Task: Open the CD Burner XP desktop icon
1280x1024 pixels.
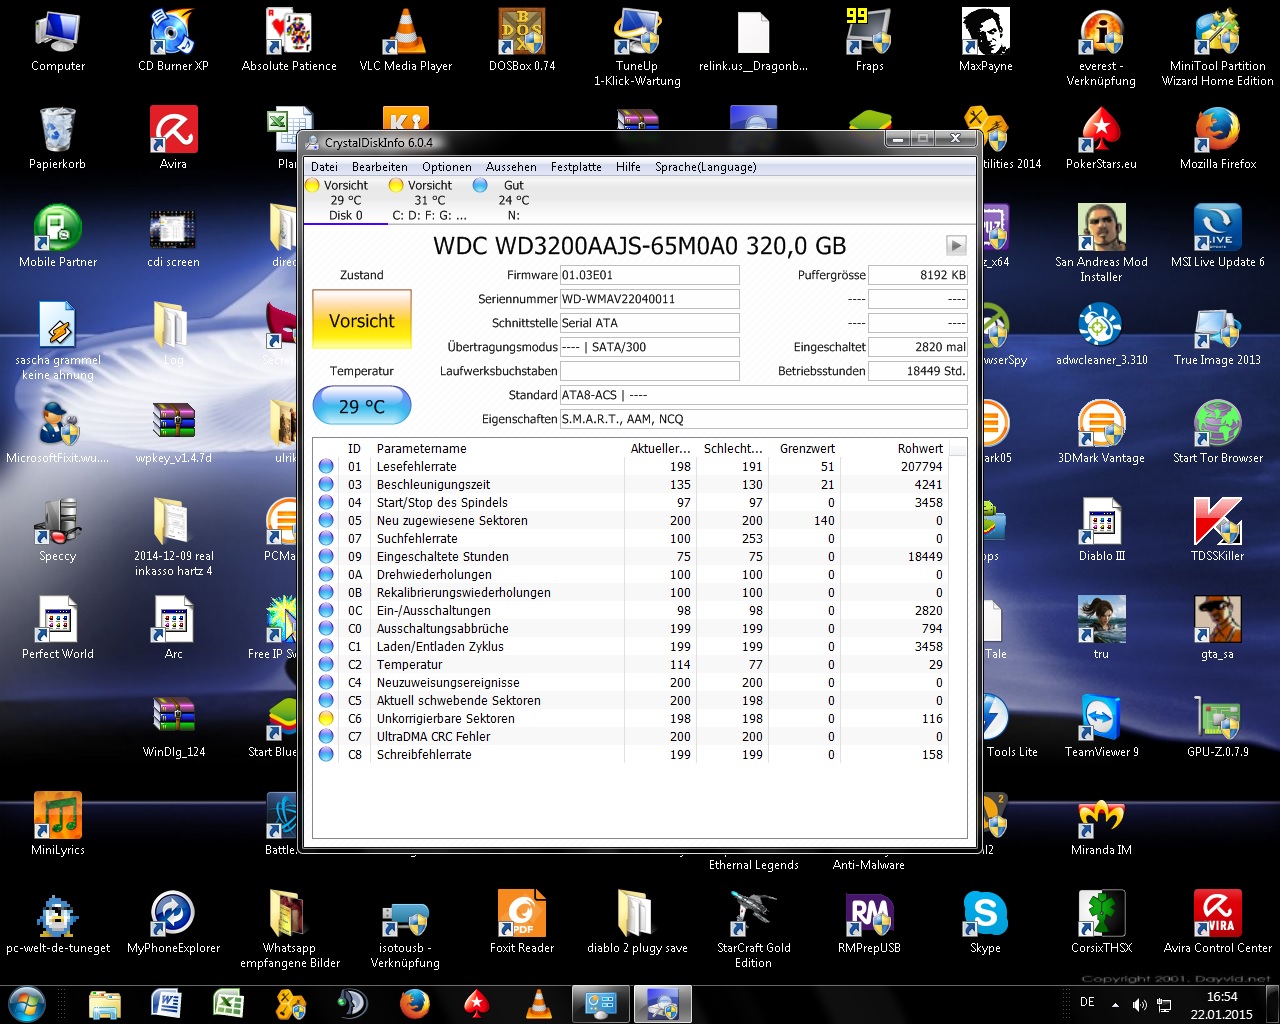Action: pyautogui.click(x=173, y=40)
